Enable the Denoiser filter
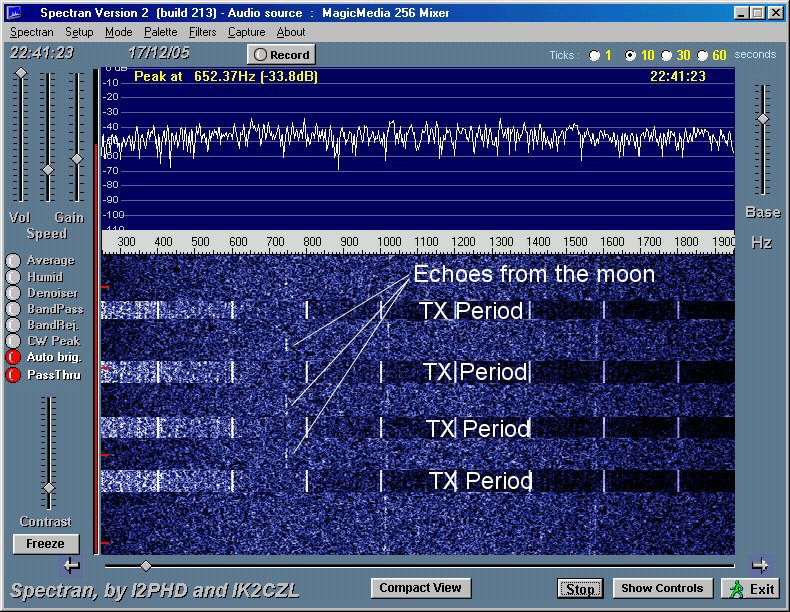 (x=13, y=293)
